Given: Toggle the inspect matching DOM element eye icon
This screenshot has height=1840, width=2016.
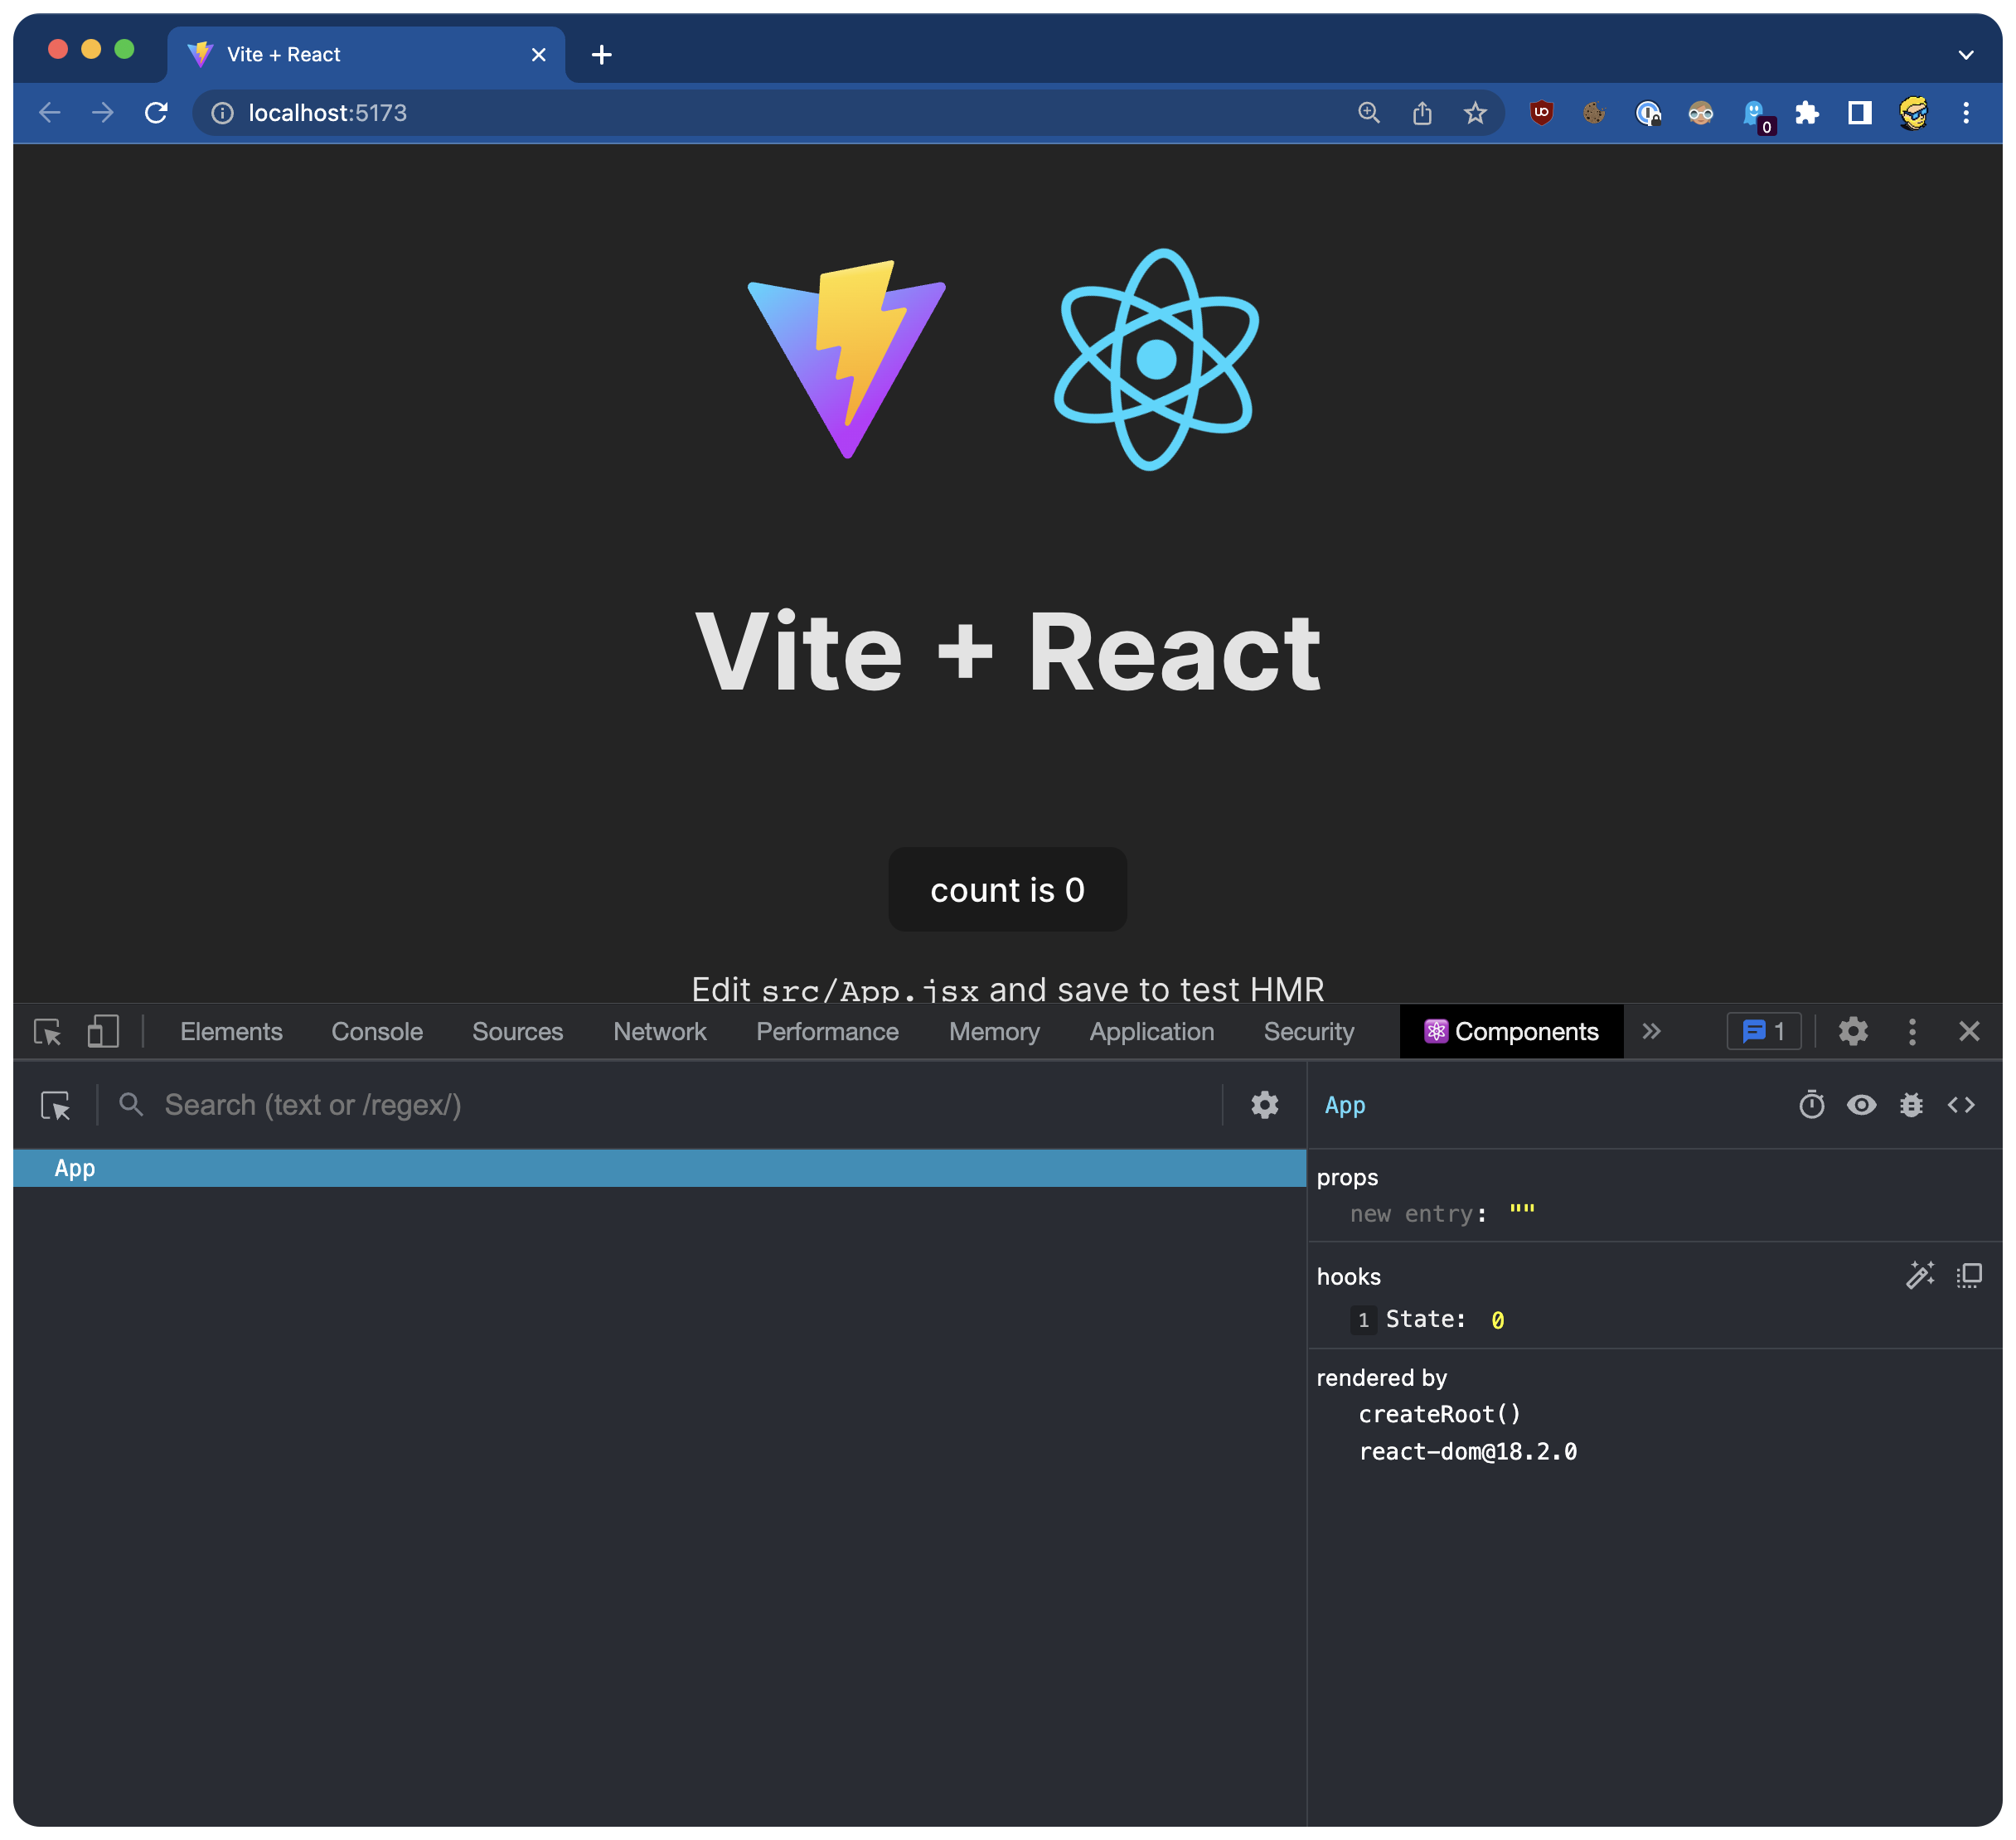Looking at the screenshot, I should (1861, 1105).
